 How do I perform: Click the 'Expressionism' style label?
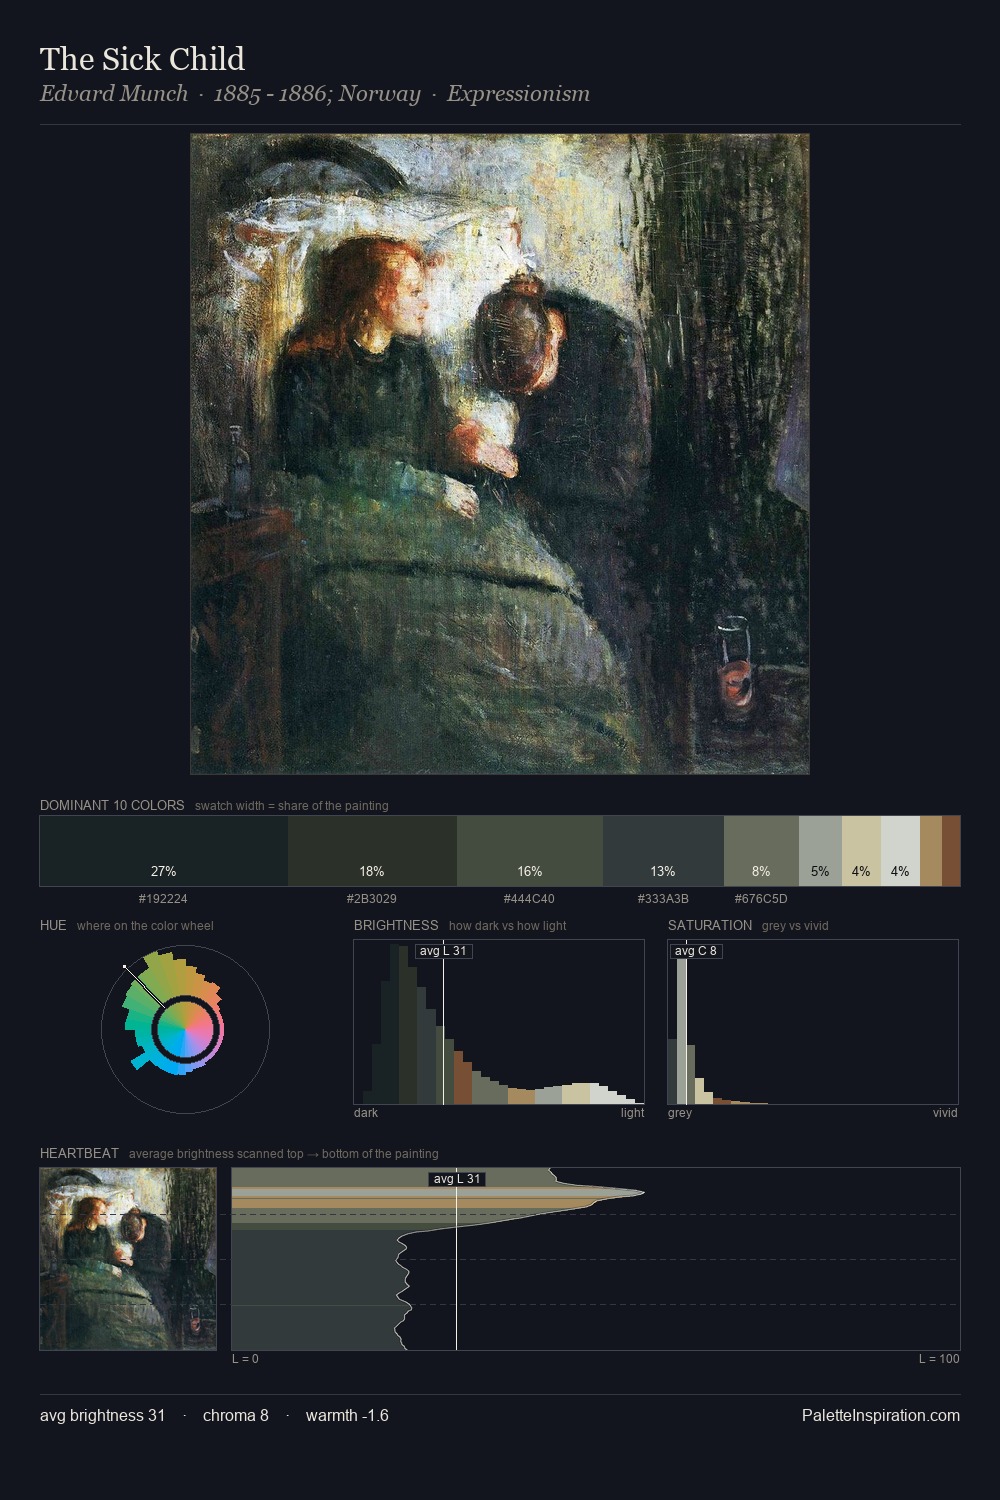coord(518,94)
